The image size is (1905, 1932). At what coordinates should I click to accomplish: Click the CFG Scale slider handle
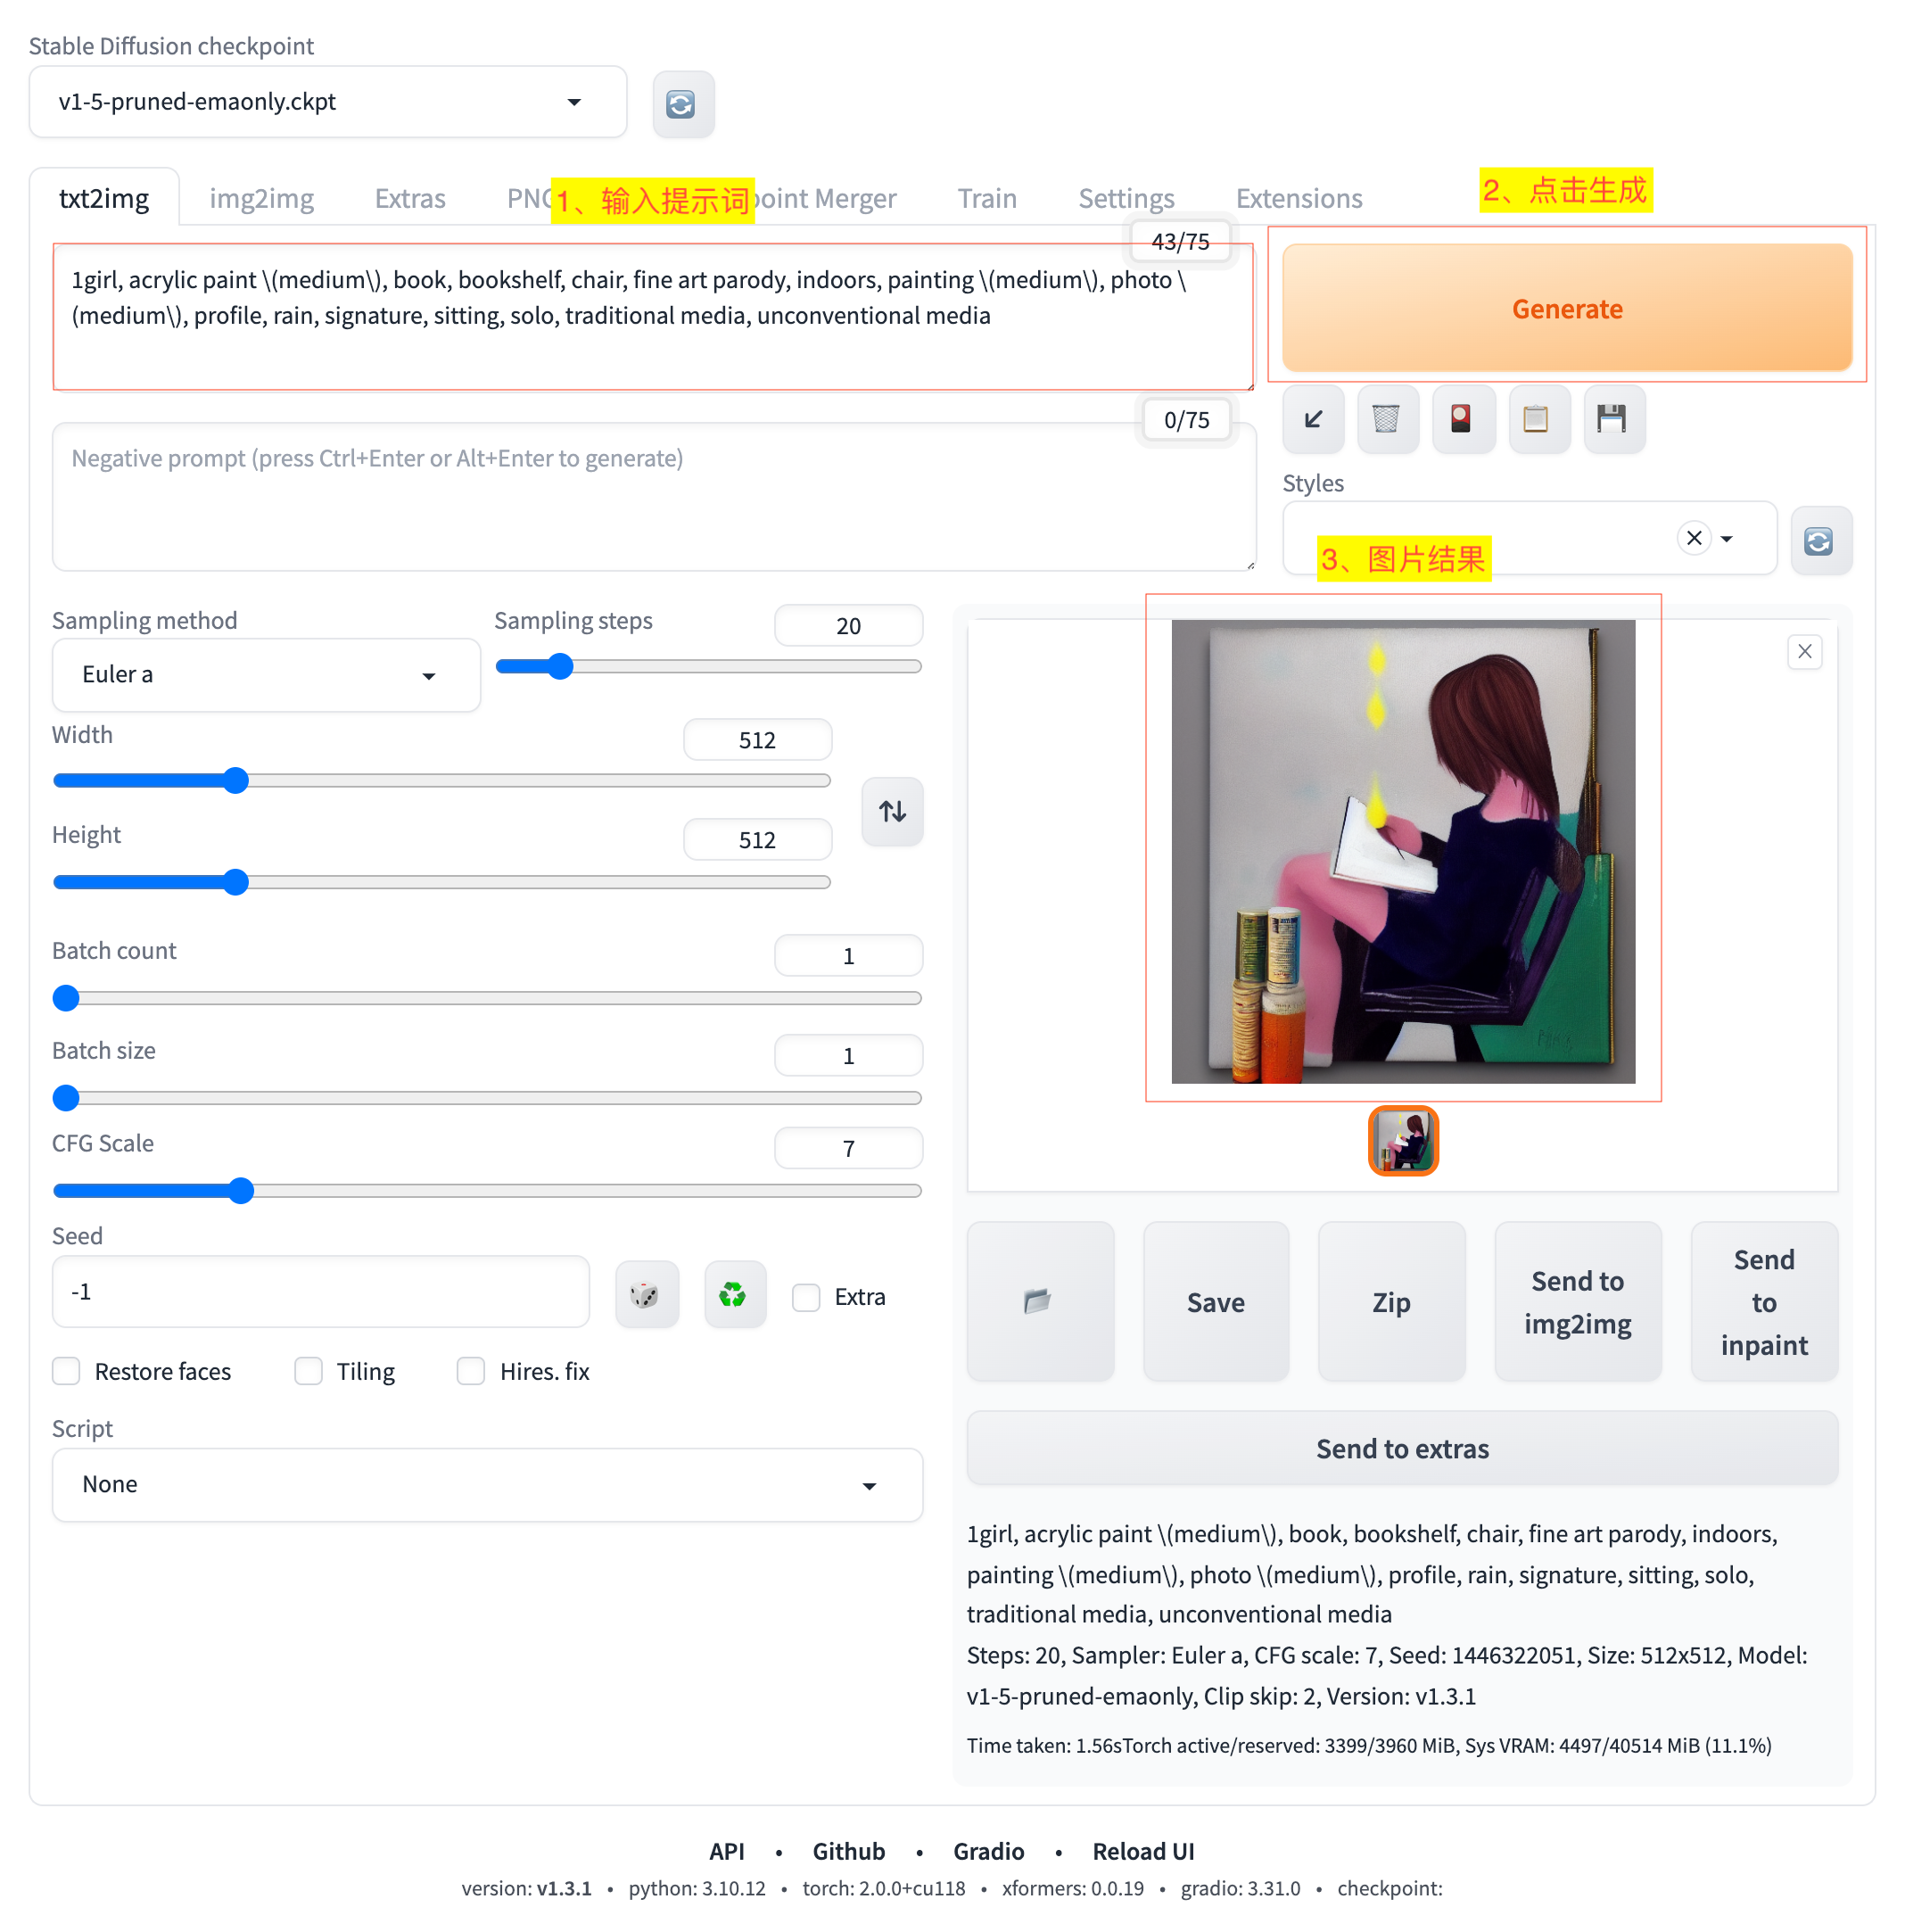pyautogui.click(x=241, y=1190)
